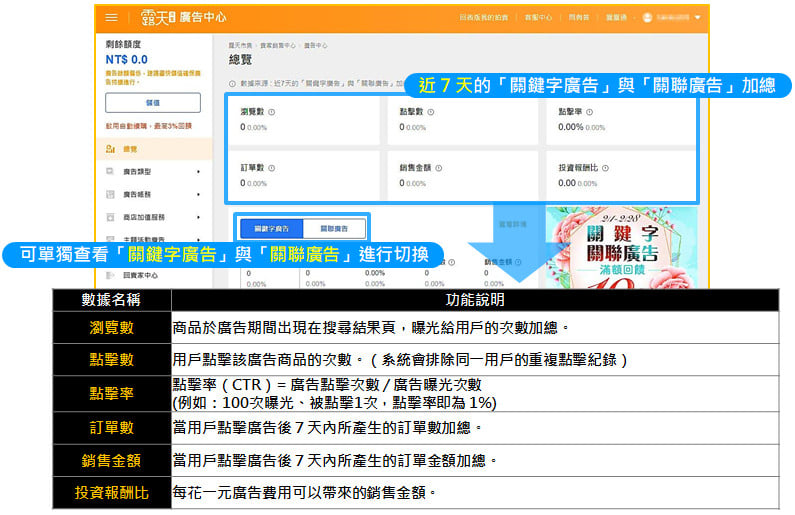Expand the 廣告類型 sidebar submenu
Screen dimensions: 795x515
198,172
